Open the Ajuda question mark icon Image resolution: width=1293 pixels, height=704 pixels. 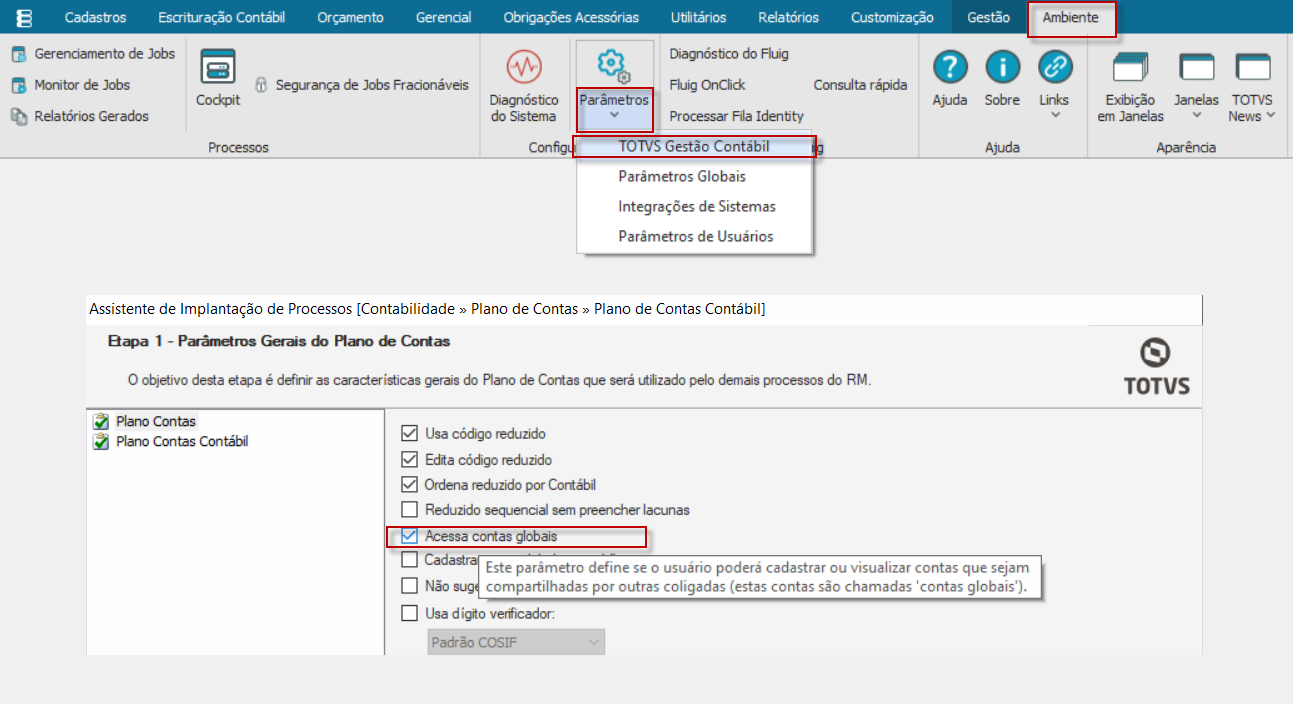point(950,67)
